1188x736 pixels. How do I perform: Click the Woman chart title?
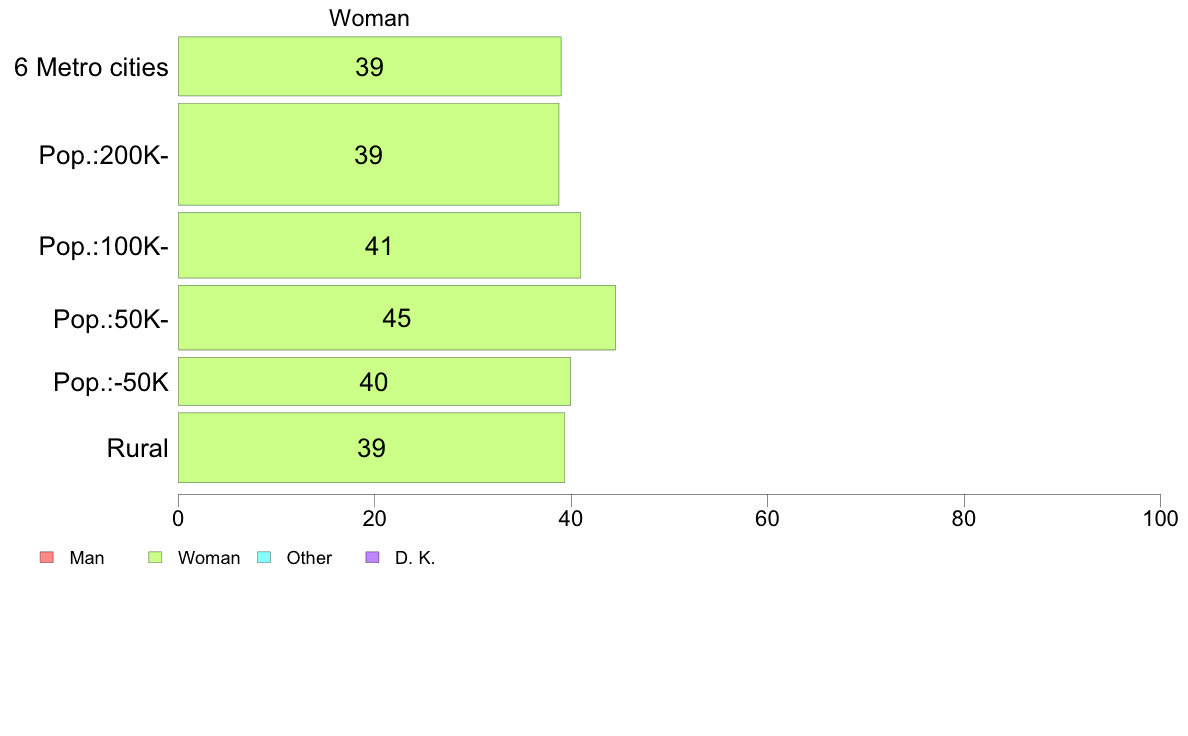coord(369,18)
